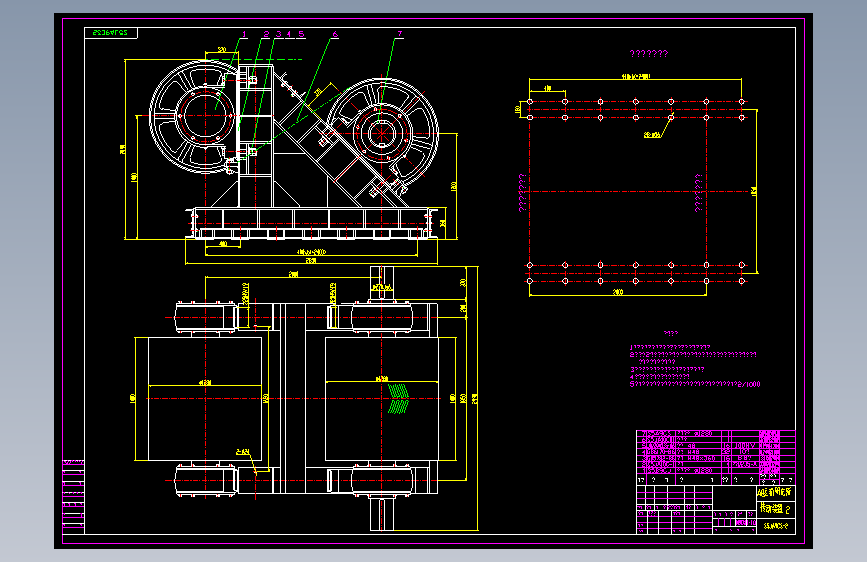
Task: Select the mirrored green label in top-left box
Action: pyautogui.click(x=110, y=33)
